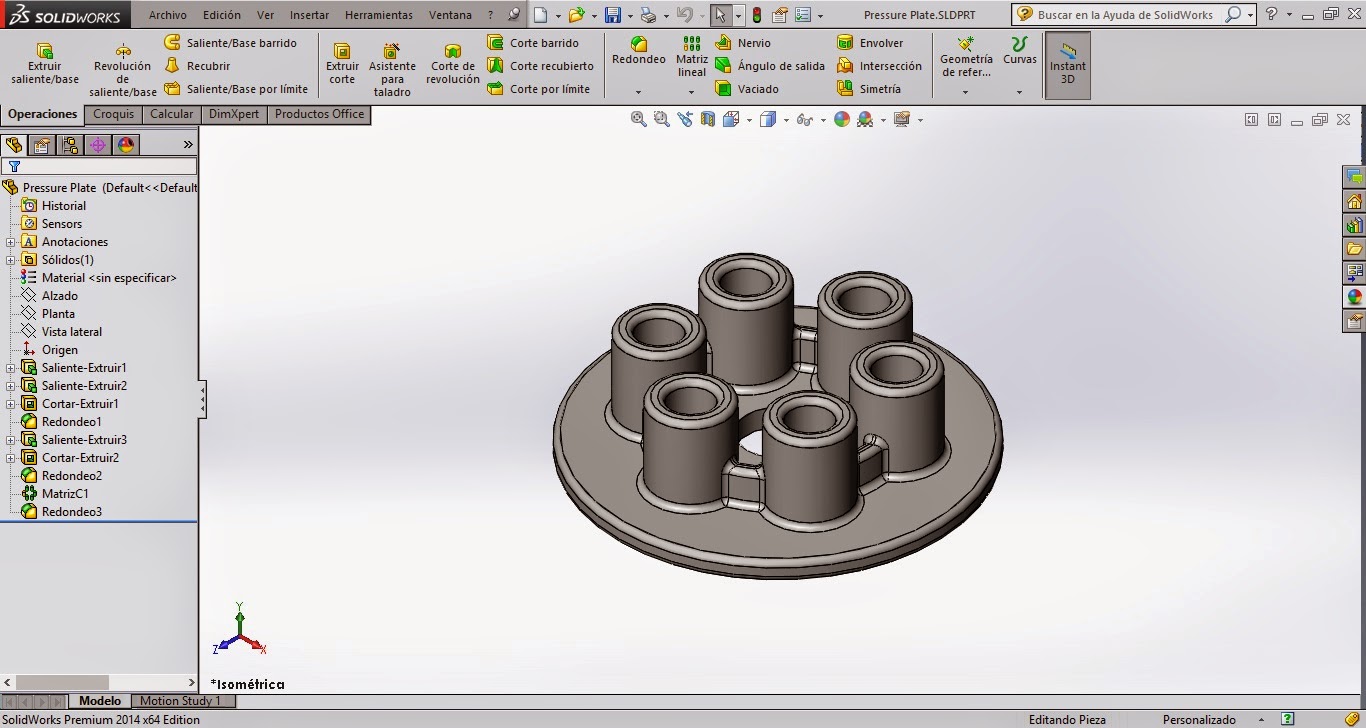This screenshot has width=1366, height=728.
Task: Apply the Vaciado shell tool
Action: (746, 89)
